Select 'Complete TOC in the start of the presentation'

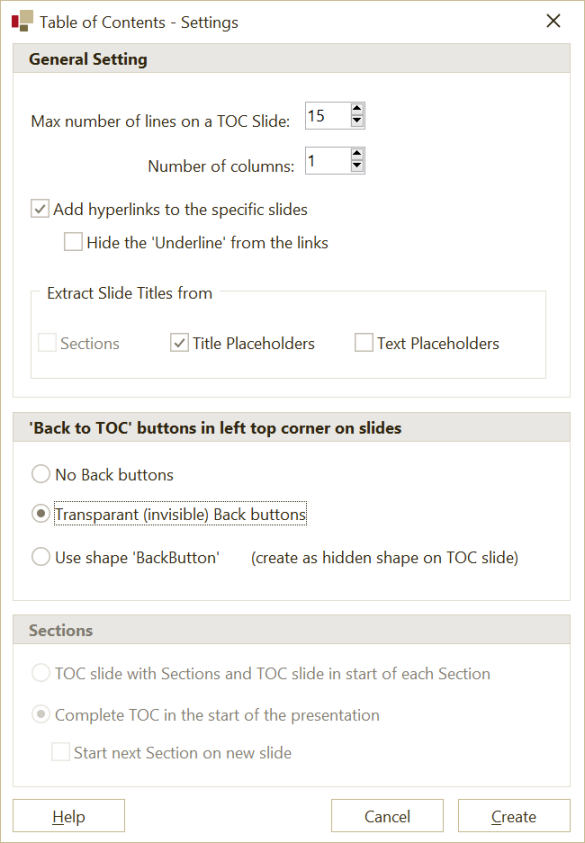pos(41,716)
